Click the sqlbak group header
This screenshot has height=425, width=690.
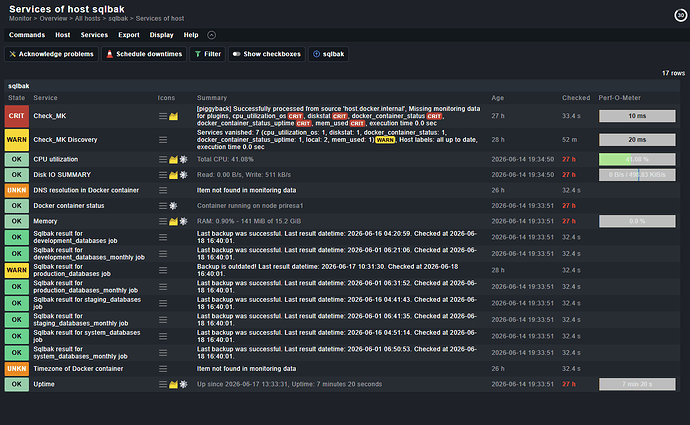pyautogui.click(x=18, y=86)
